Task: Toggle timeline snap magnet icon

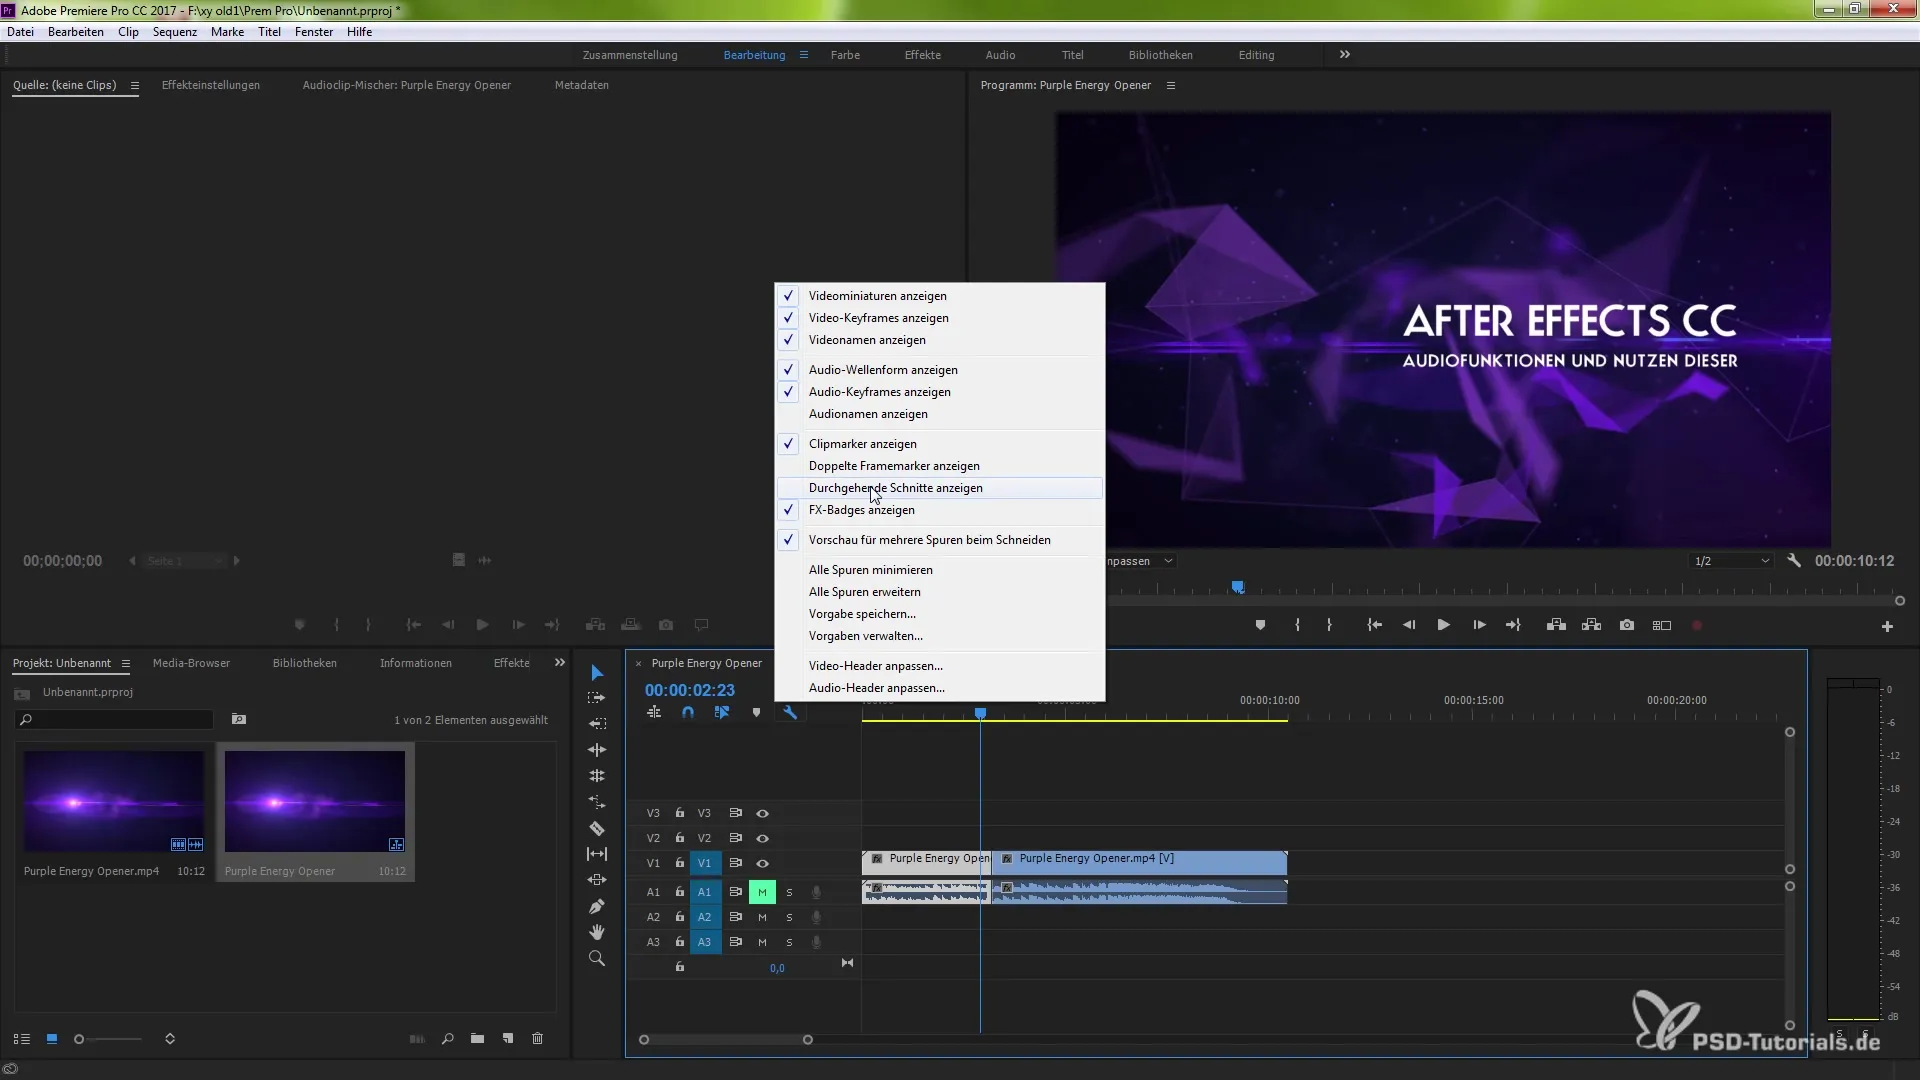Action: point(688,712)
